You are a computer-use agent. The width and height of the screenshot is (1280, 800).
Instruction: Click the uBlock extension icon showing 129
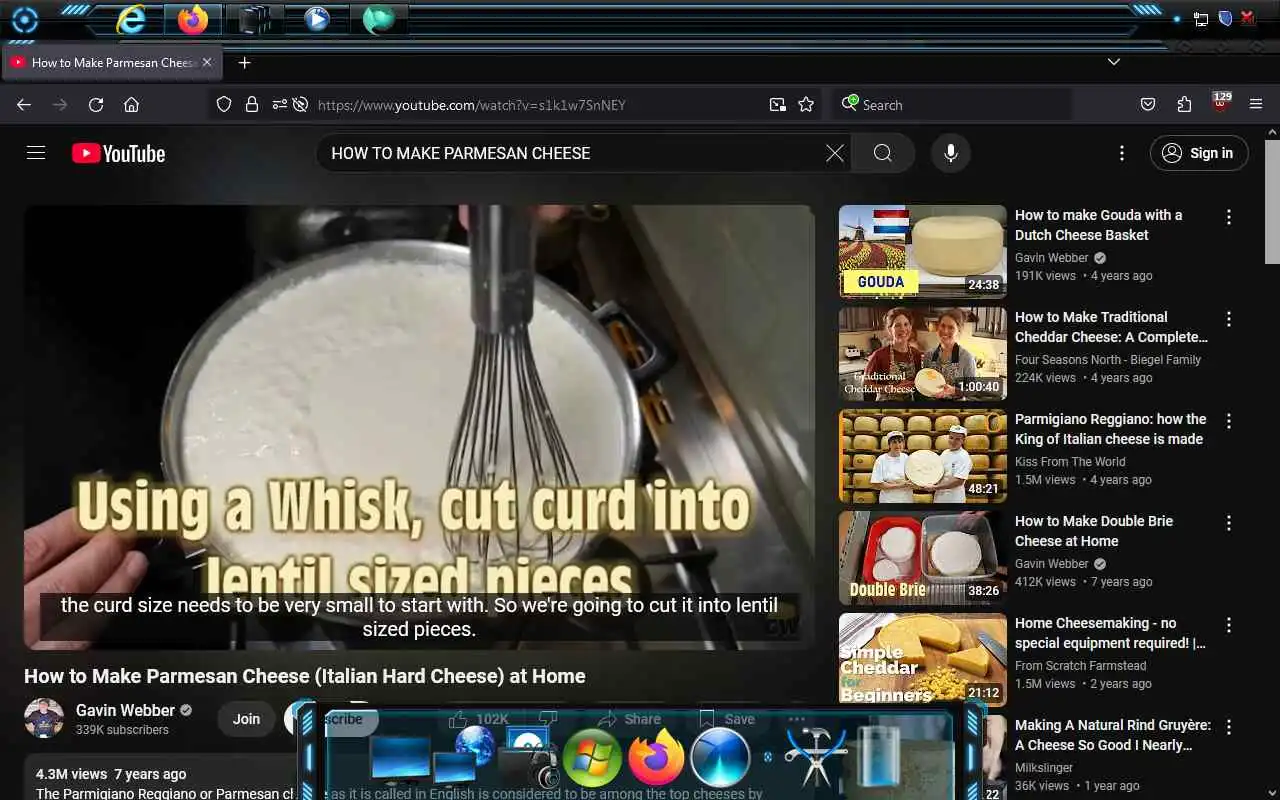[x=1221, y=103]
